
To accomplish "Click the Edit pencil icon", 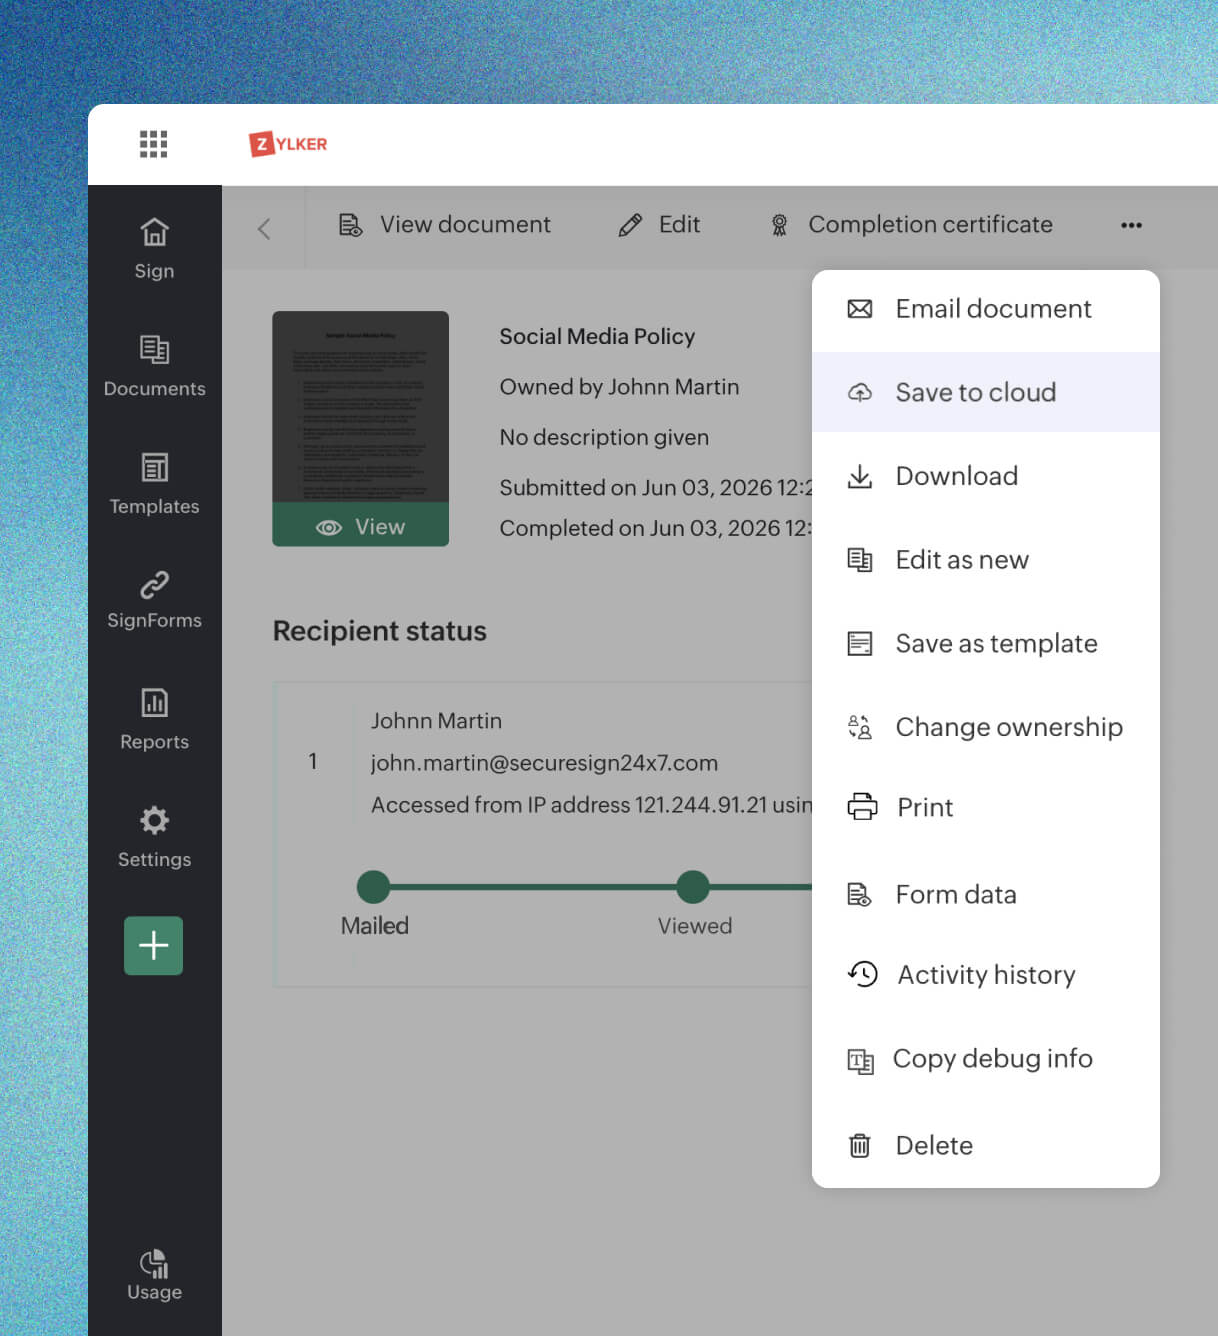I will (630, 225).
